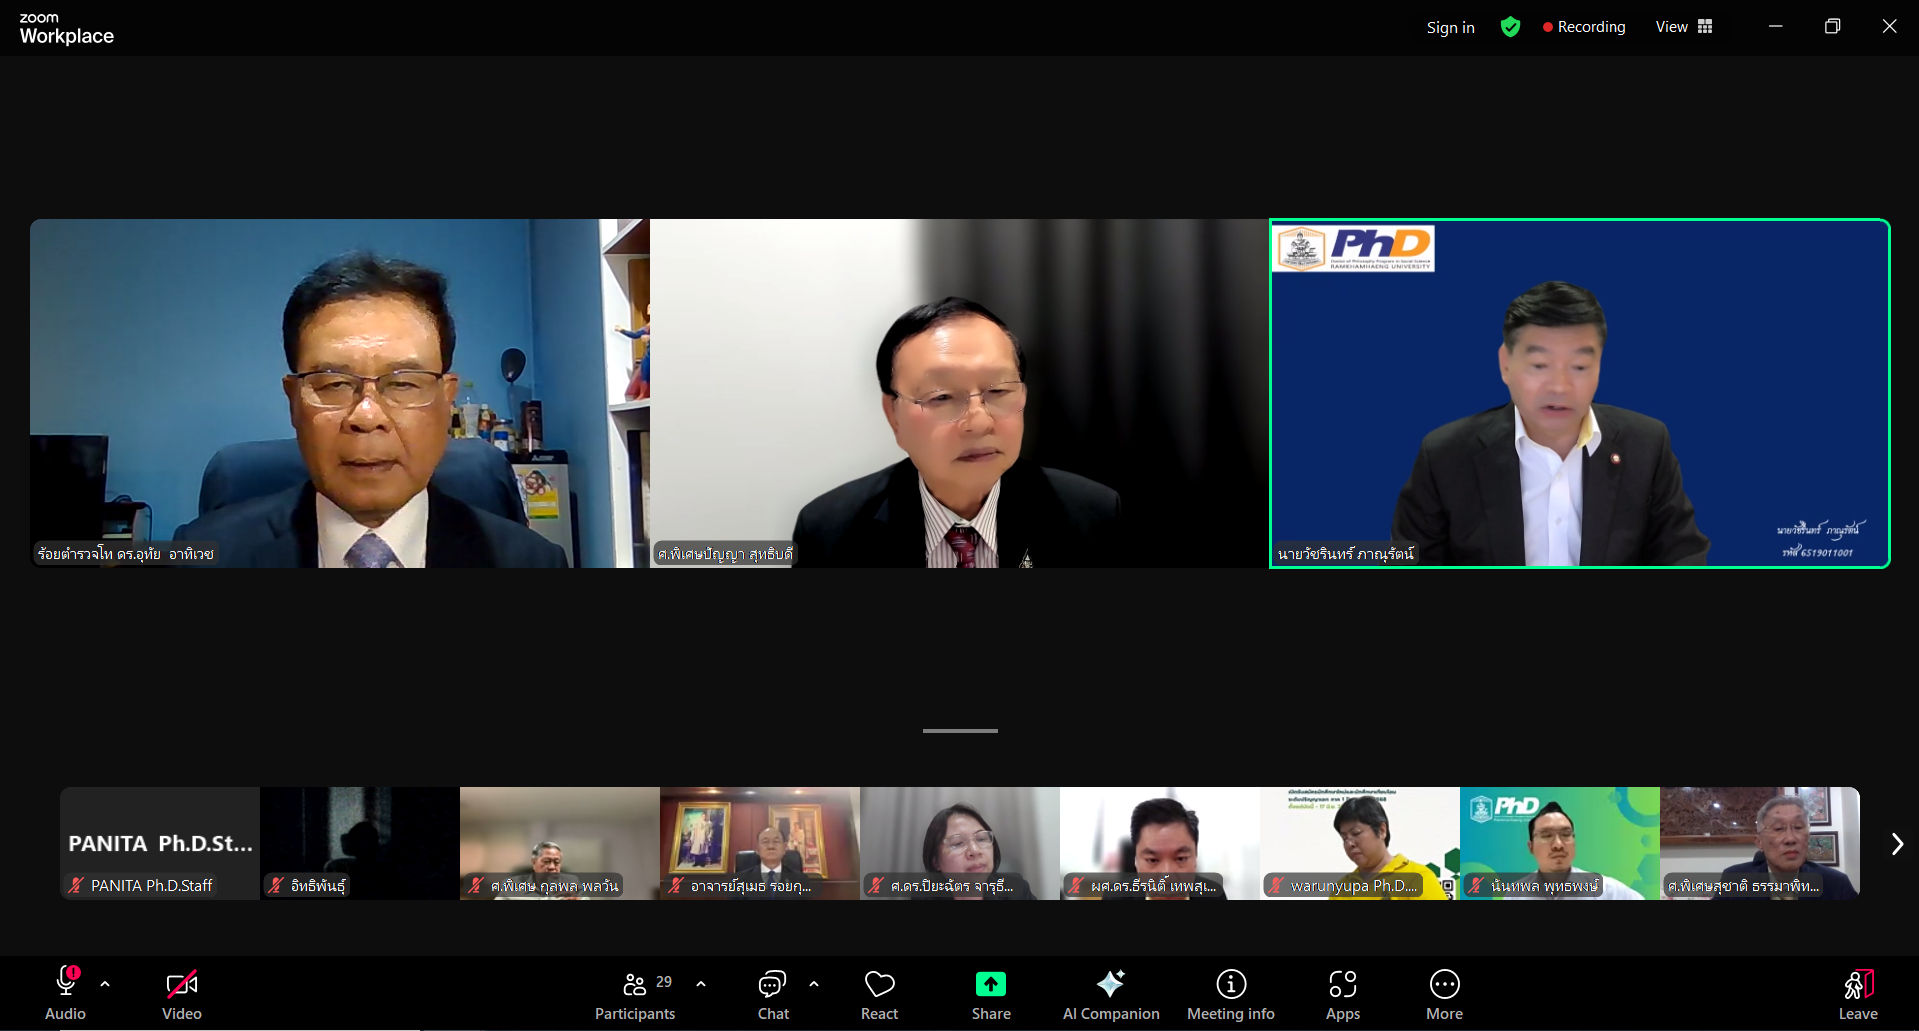The image size is (1919, 1031).
Task: Select อาจารย์สุเมธ participant tile
Action: coord(760,843)
